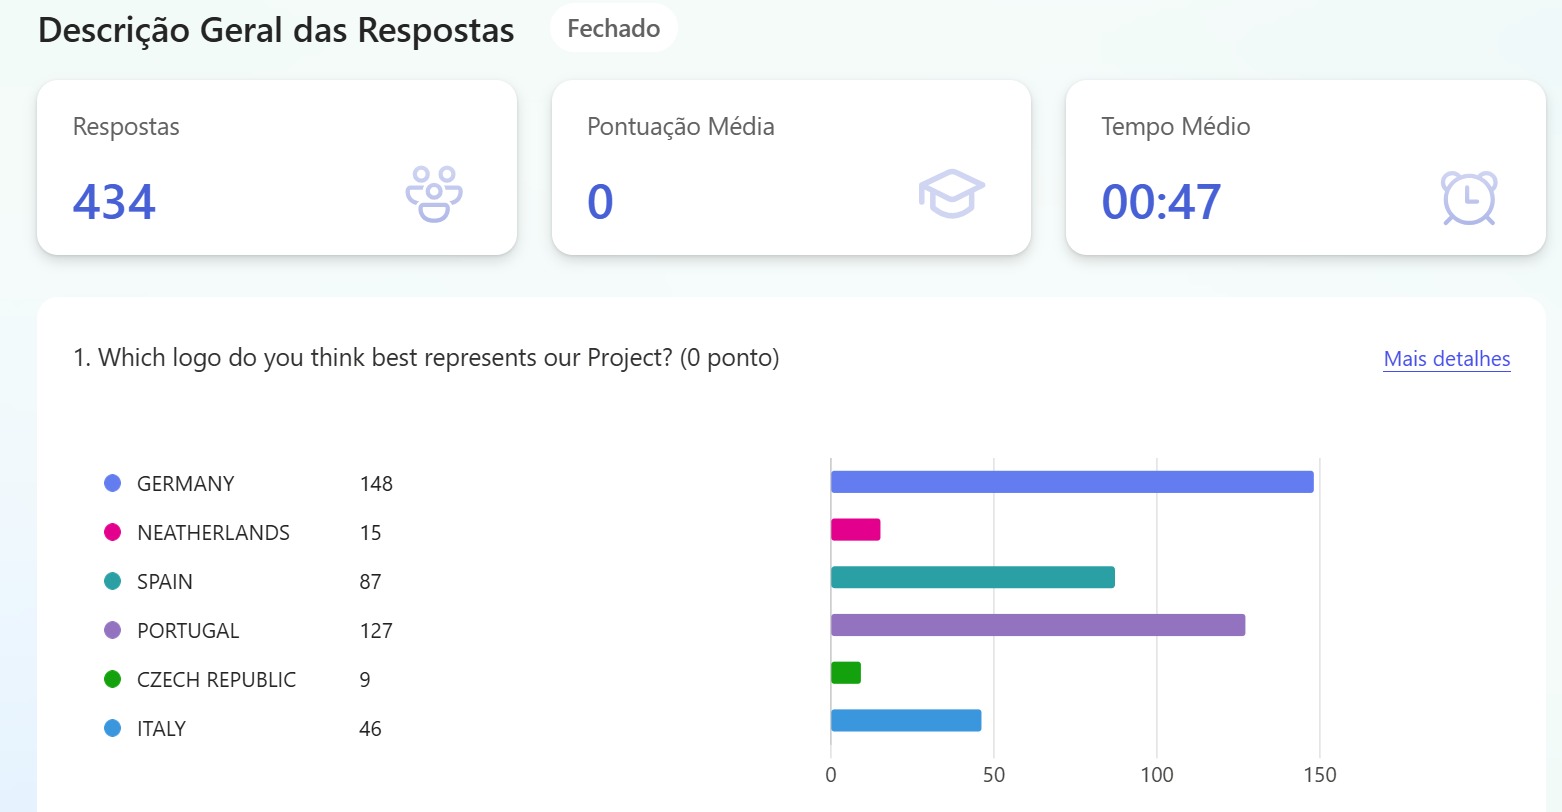The height and width of the screenshot is (812, 1562).
Task: Click the Portugal bar in the chart
Action: 1037,625
